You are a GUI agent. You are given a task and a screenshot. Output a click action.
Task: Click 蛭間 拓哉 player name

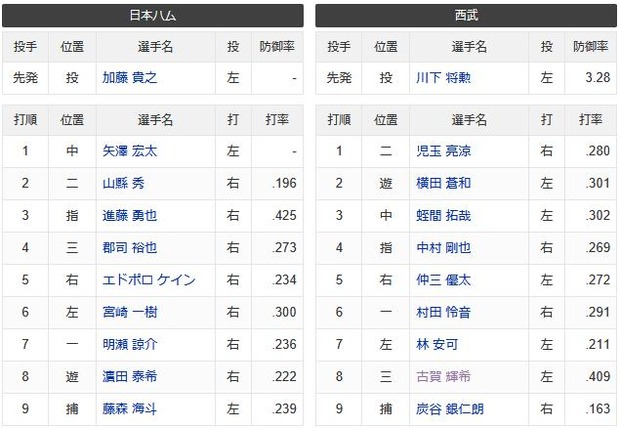[443, 216]
